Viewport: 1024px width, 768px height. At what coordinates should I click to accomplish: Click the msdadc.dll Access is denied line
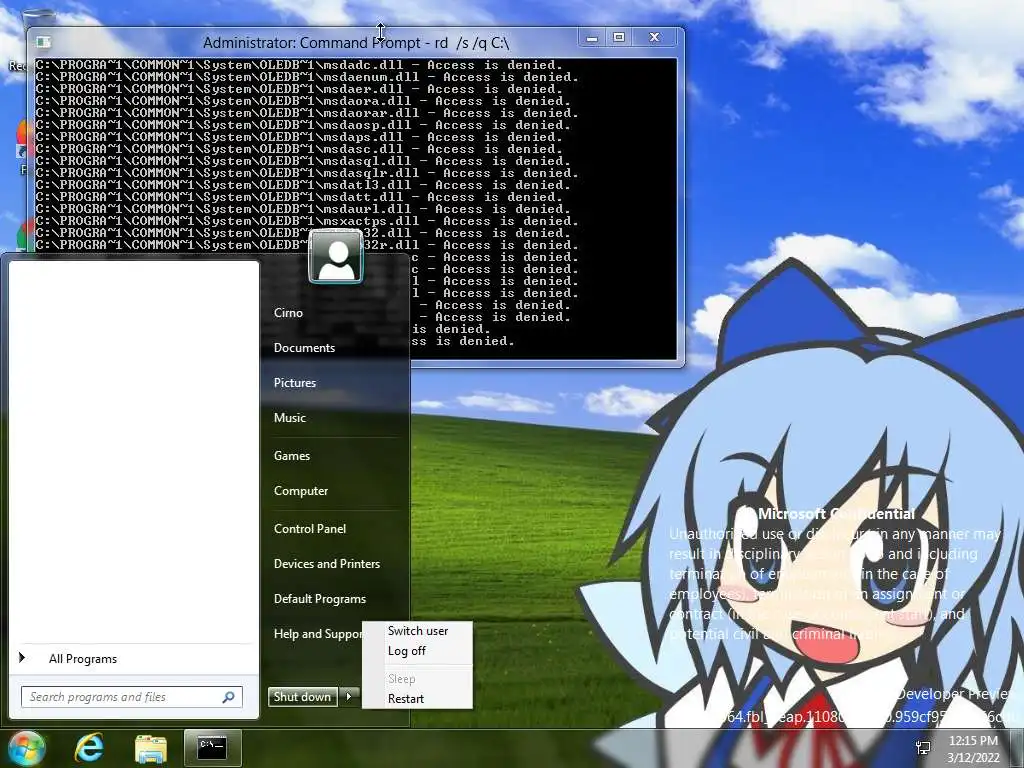coord(299,65)
